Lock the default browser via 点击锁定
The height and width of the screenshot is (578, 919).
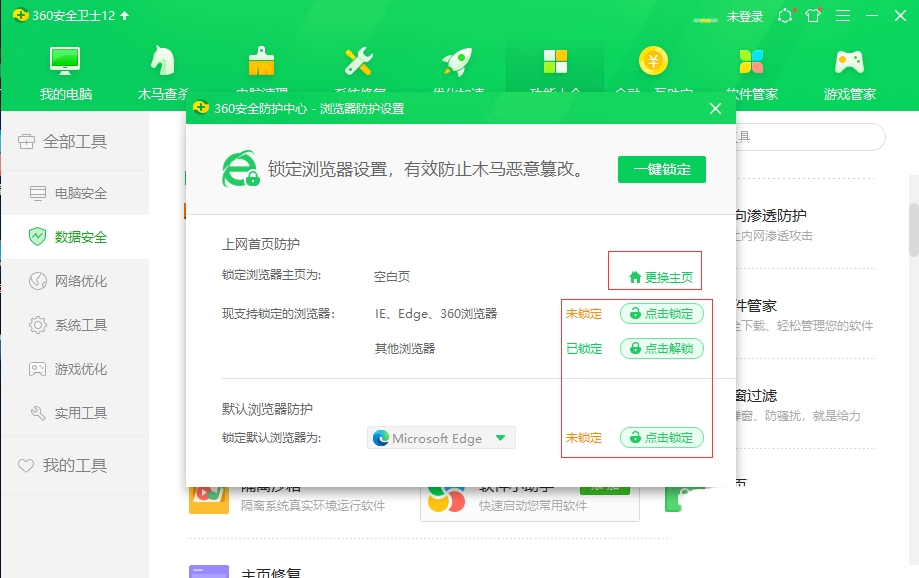[x=662, y=438]
